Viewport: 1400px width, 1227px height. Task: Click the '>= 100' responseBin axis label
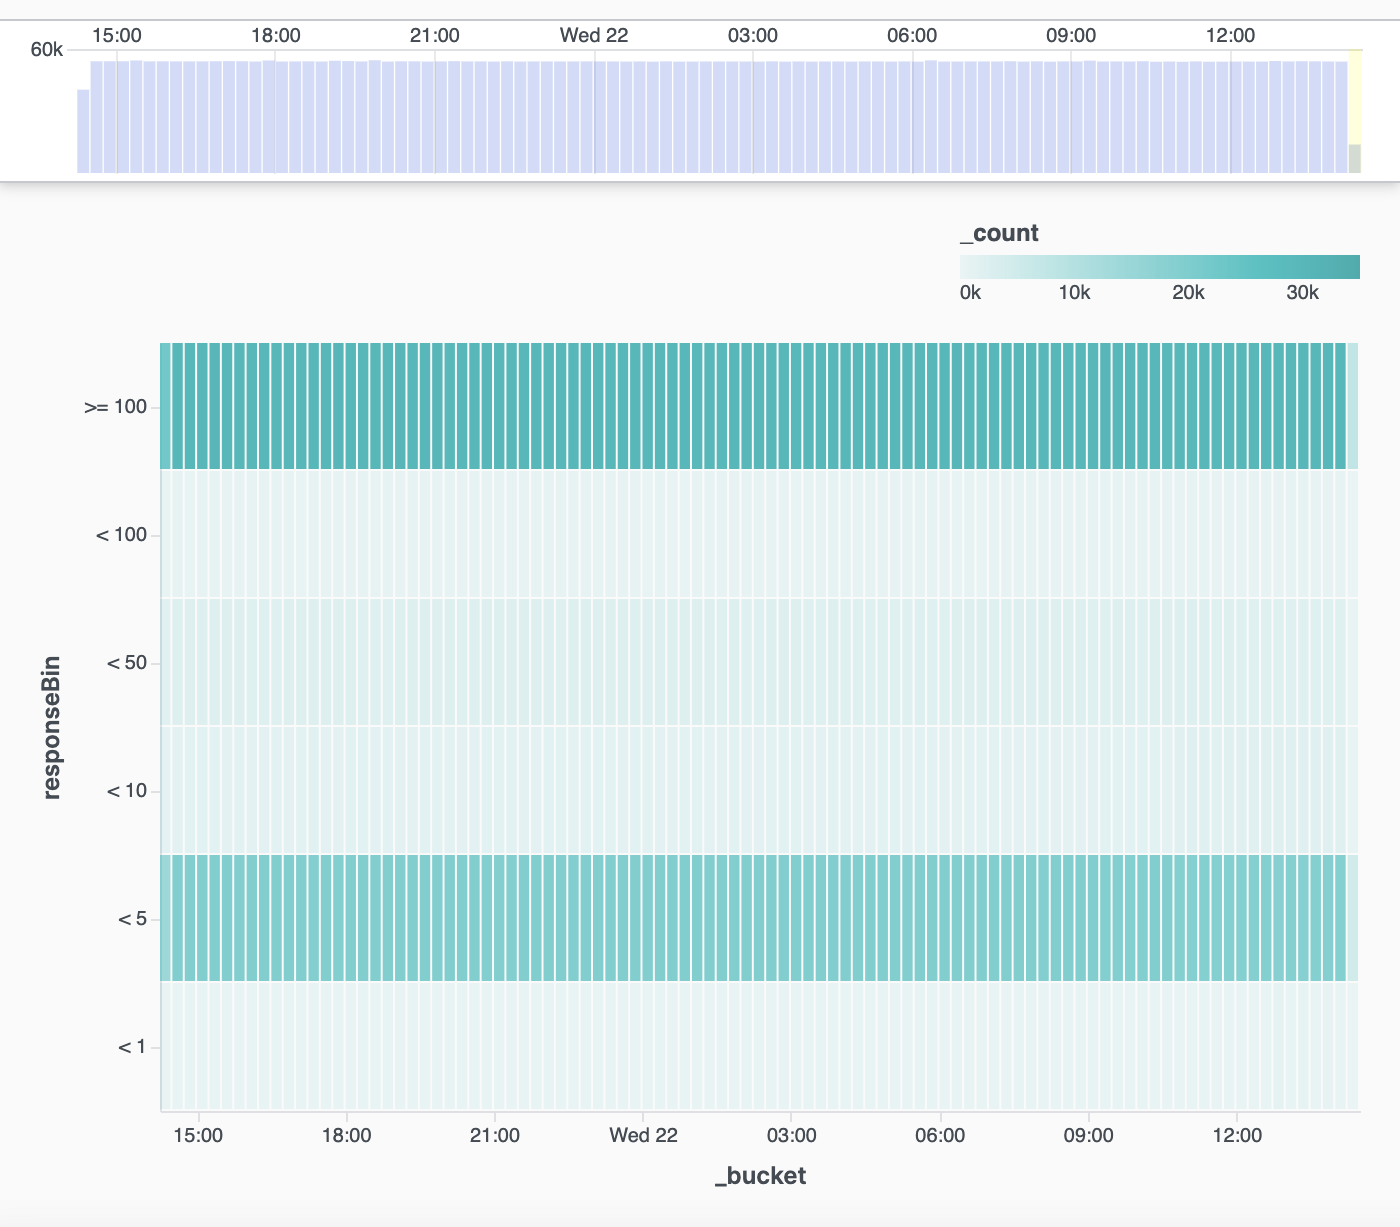click(x=116, y=407)
